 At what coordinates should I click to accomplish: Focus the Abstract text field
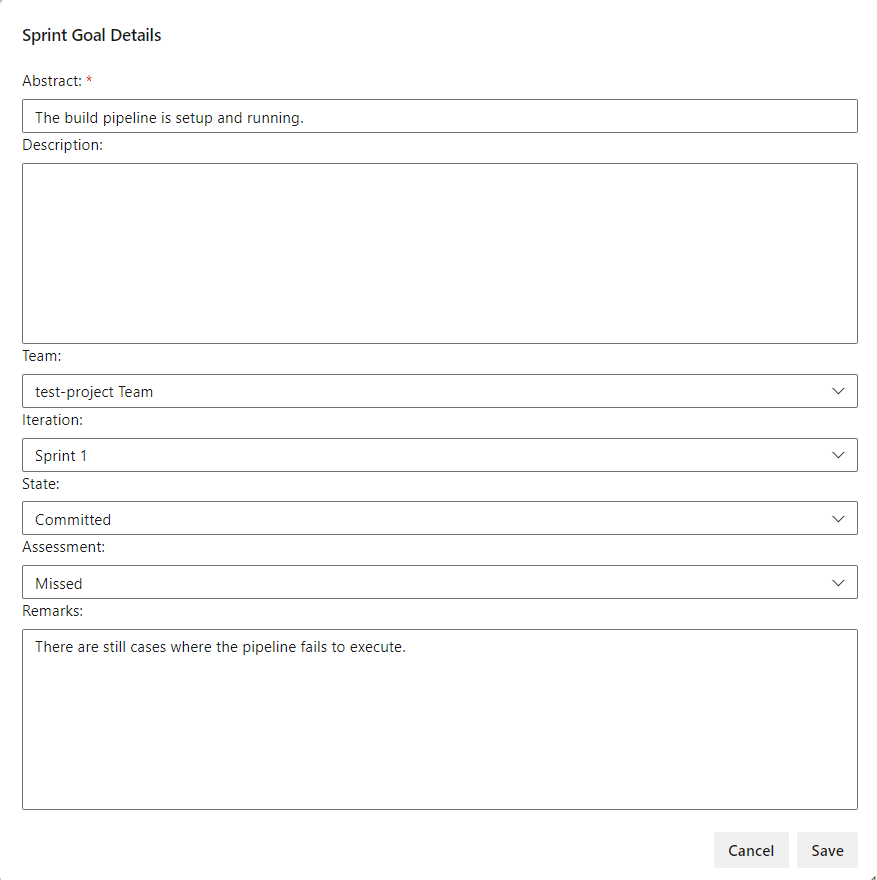coord(440,116)
